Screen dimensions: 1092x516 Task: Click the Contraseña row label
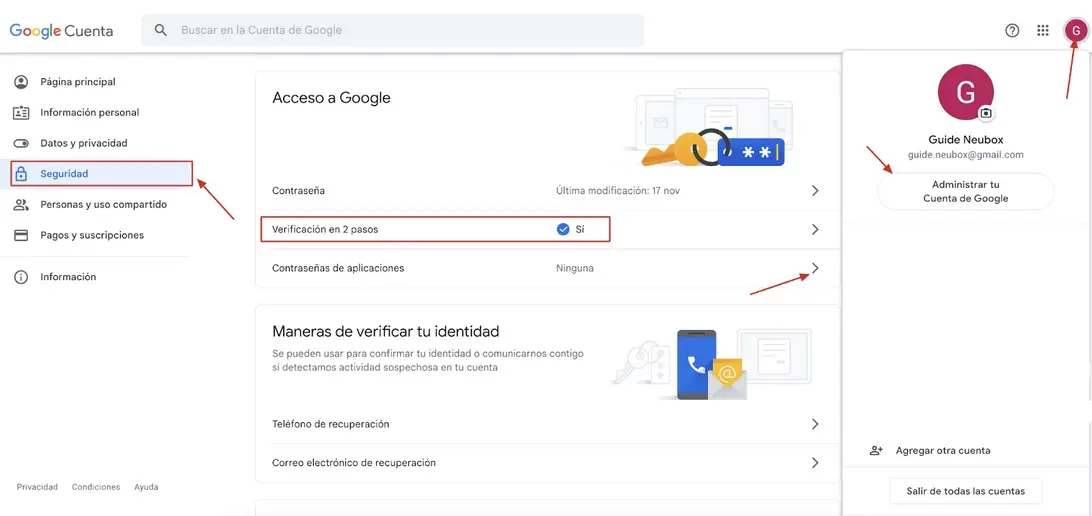299,191
